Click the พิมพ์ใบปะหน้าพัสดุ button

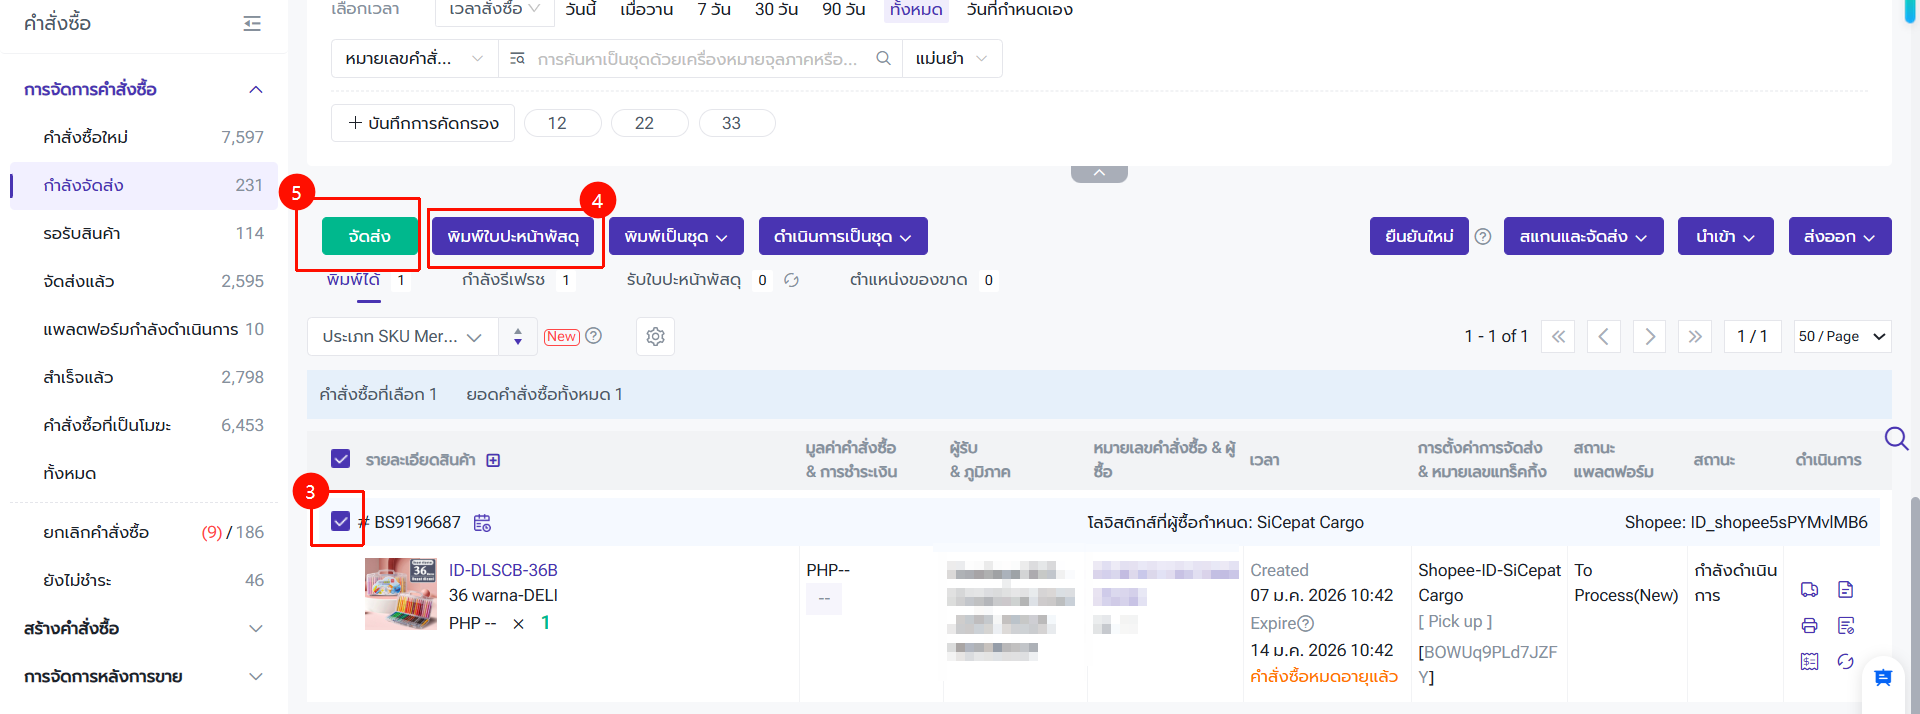coord(513,237)
